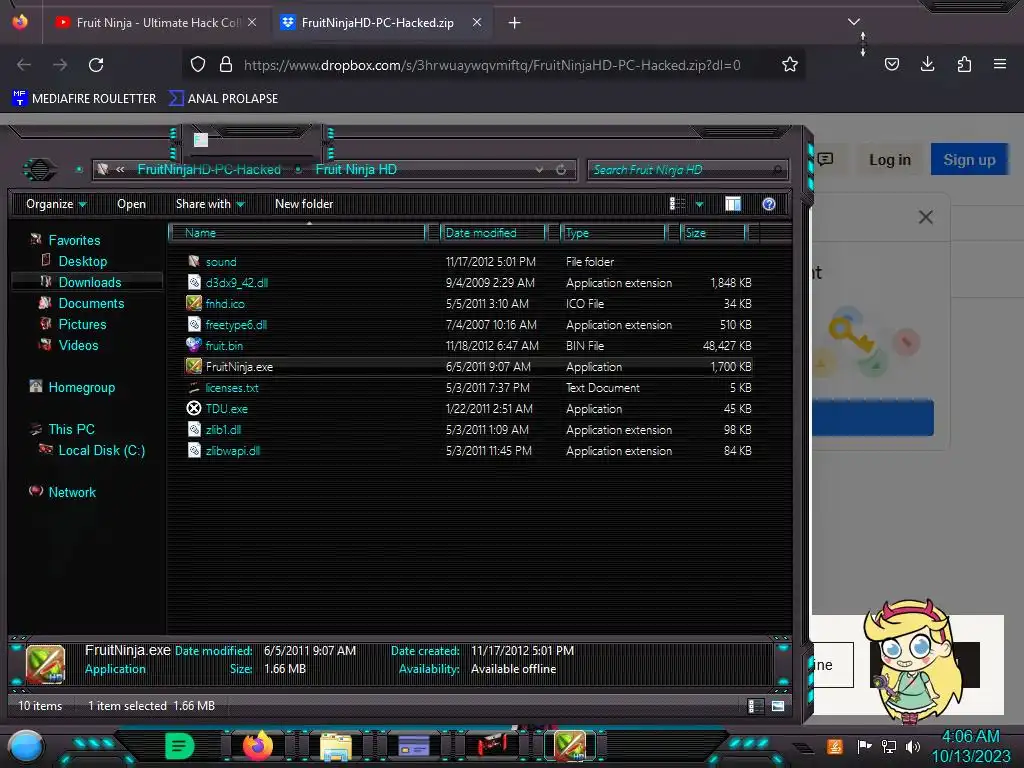Click Sign up on Dropbox

pyautogui.click(x=969, y=160)
